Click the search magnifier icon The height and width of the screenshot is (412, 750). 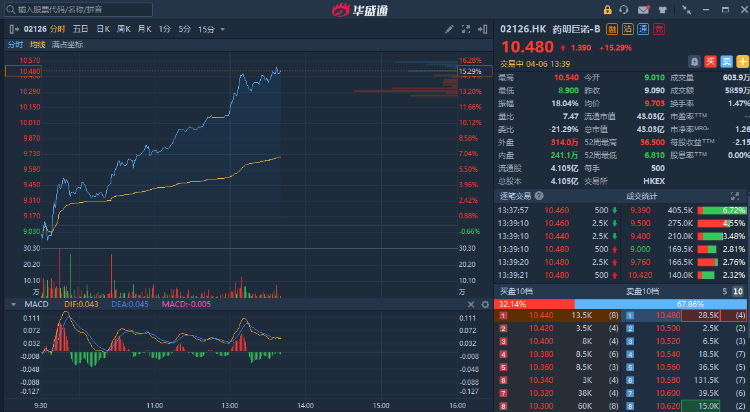[x=11, y=10]
